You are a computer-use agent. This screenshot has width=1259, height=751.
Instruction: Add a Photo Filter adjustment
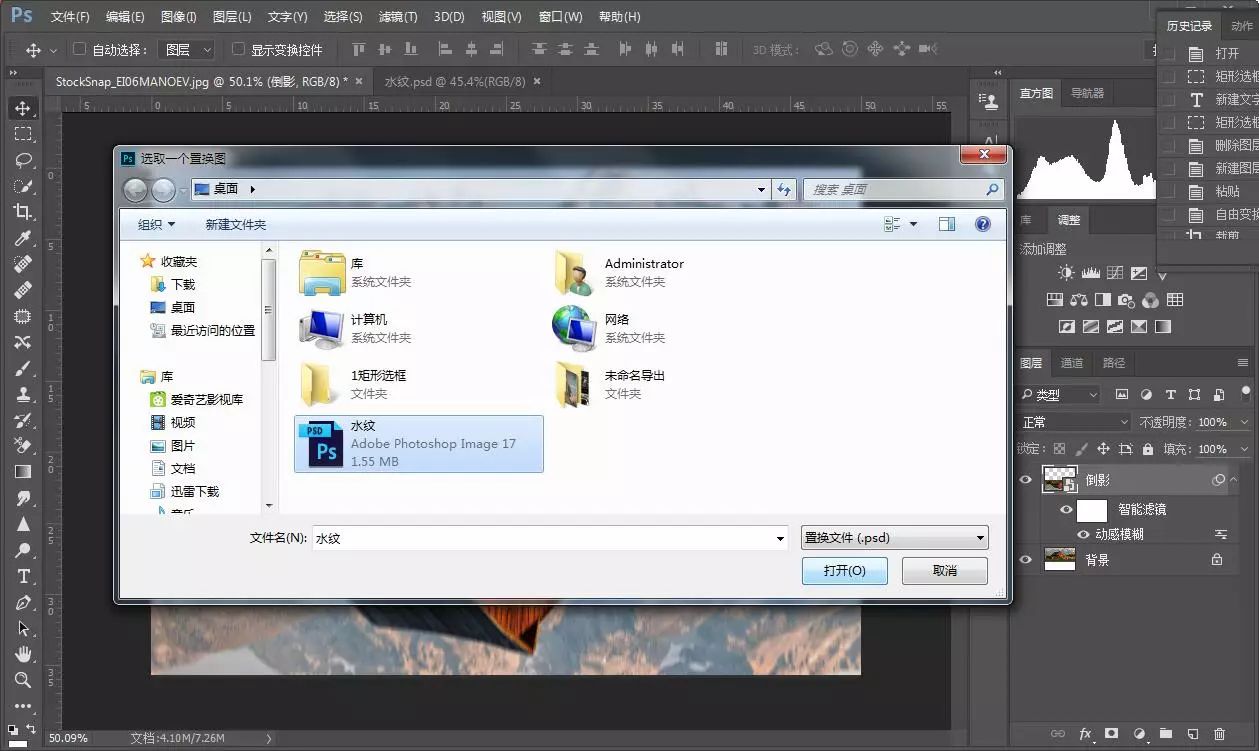pos(1126,300)
